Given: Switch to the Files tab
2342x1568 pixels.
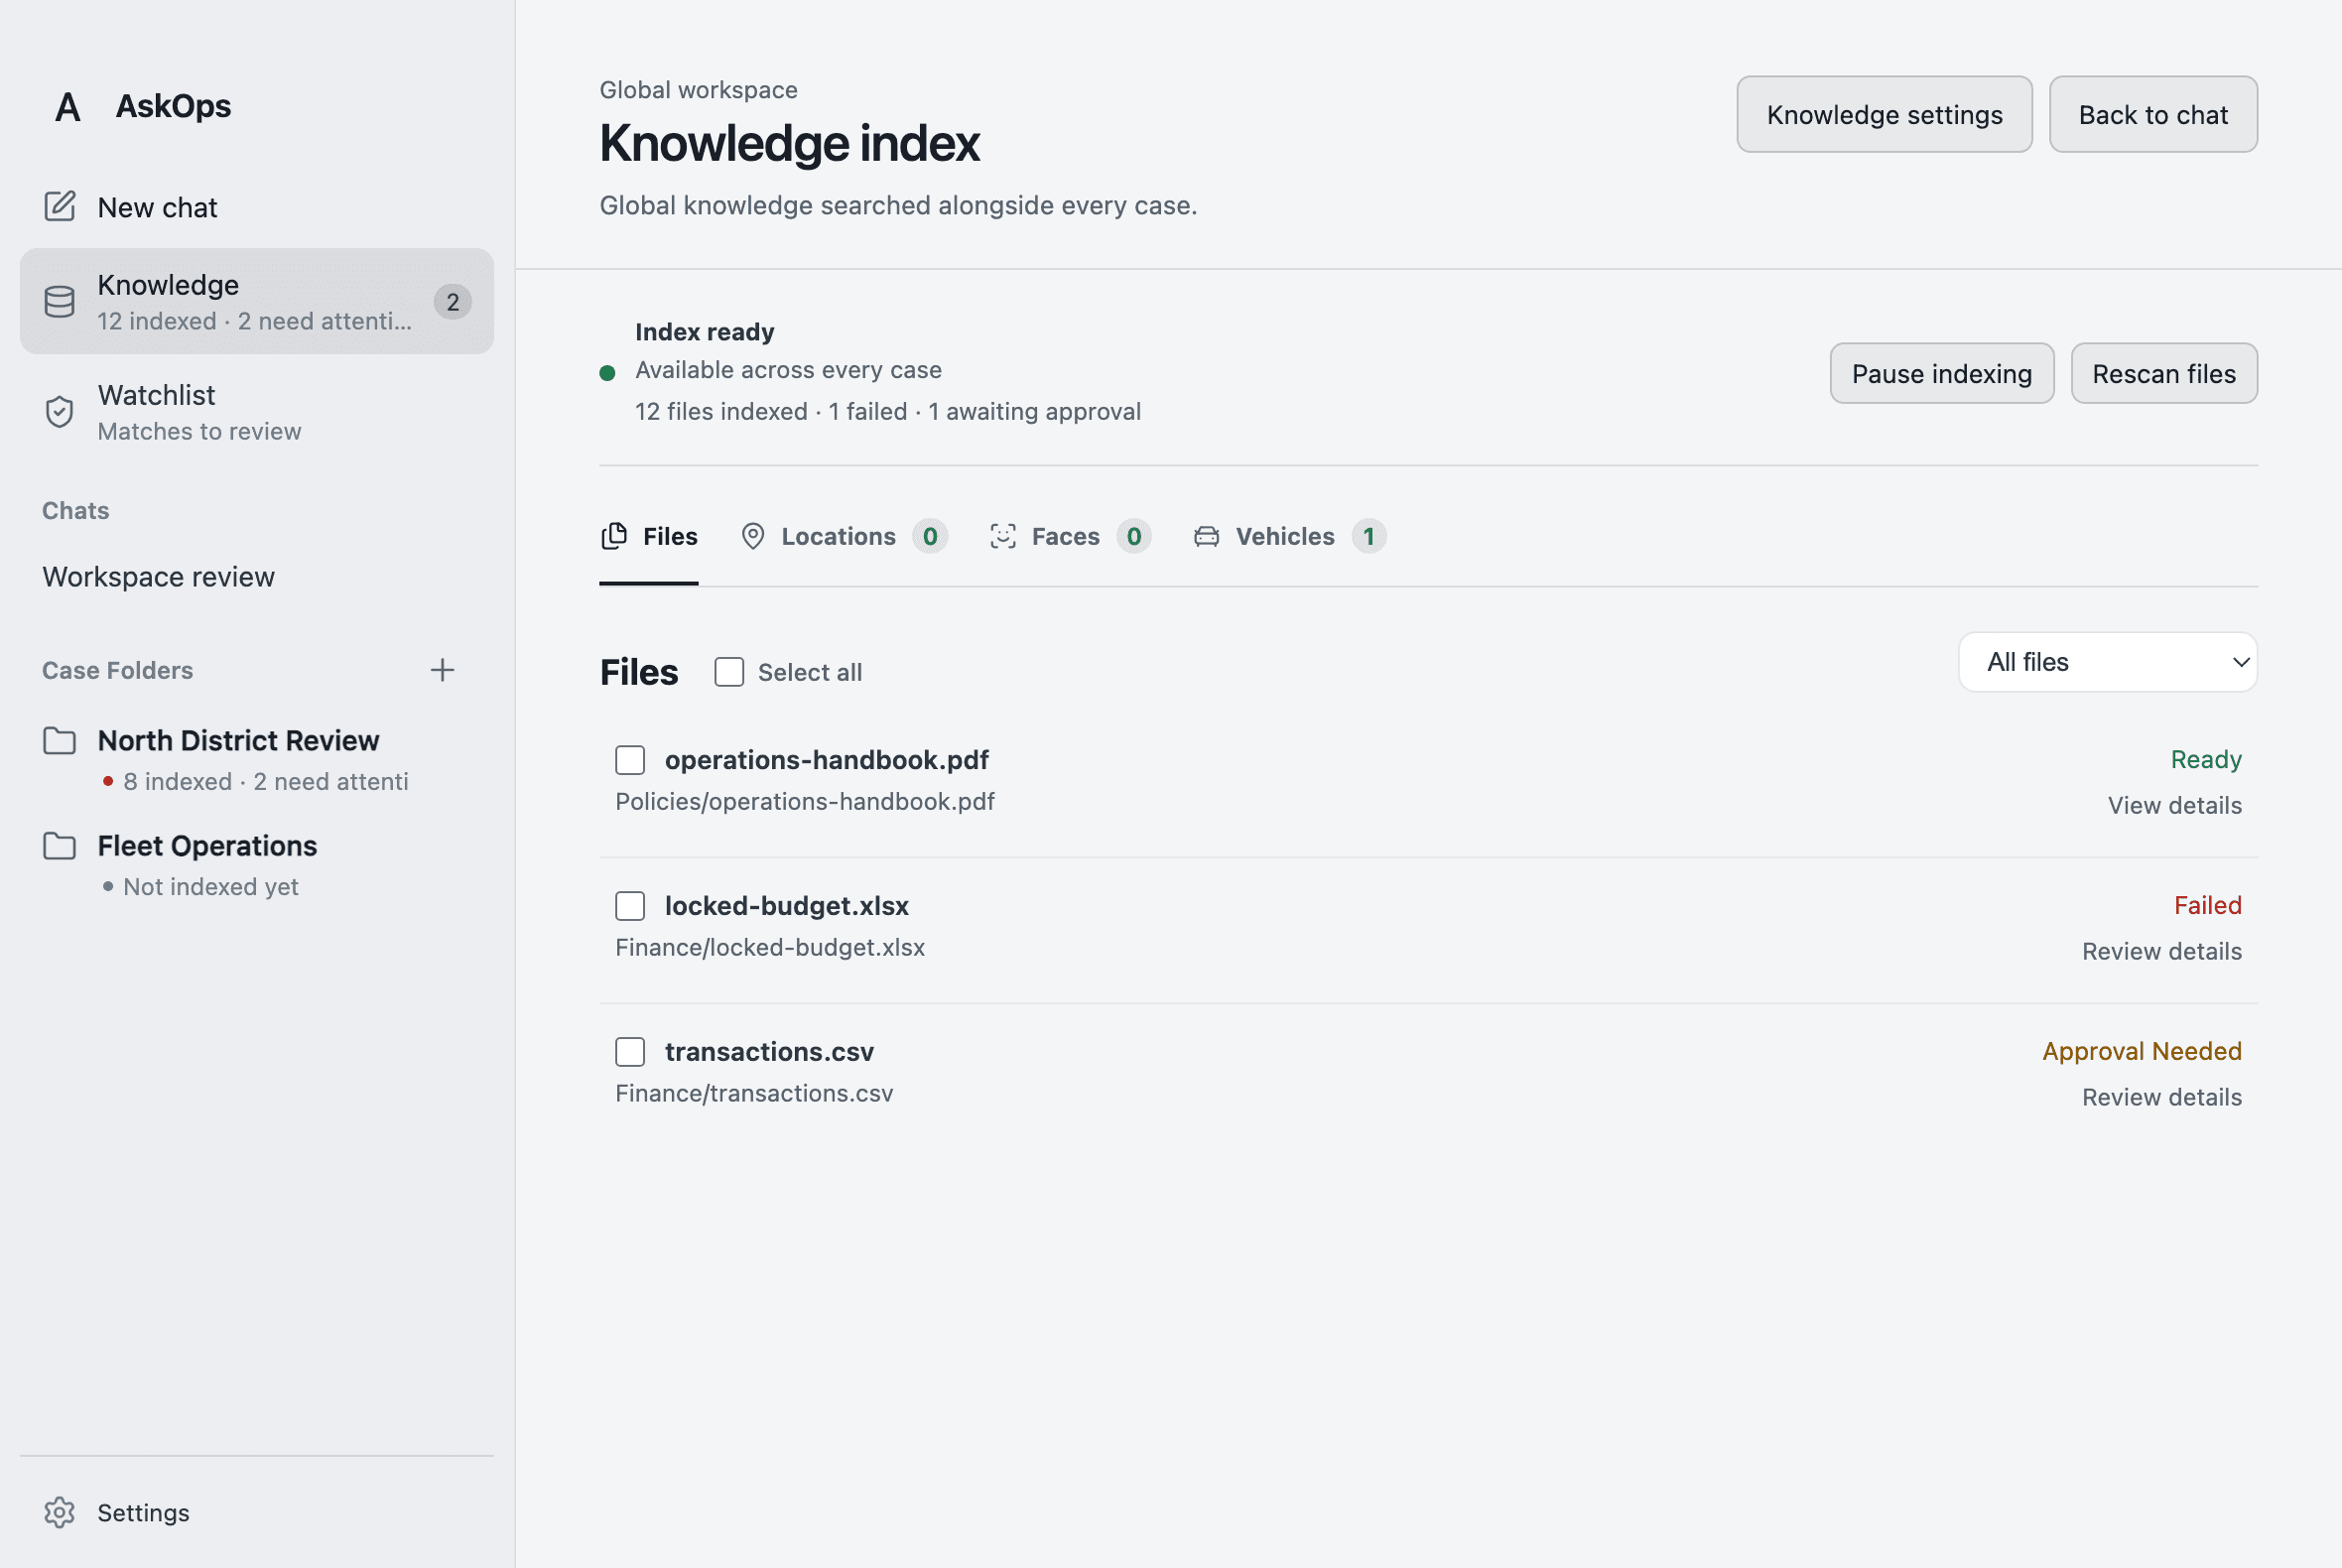Looking at the screenshot, I should pyautogui.click(x=649, y=537).
